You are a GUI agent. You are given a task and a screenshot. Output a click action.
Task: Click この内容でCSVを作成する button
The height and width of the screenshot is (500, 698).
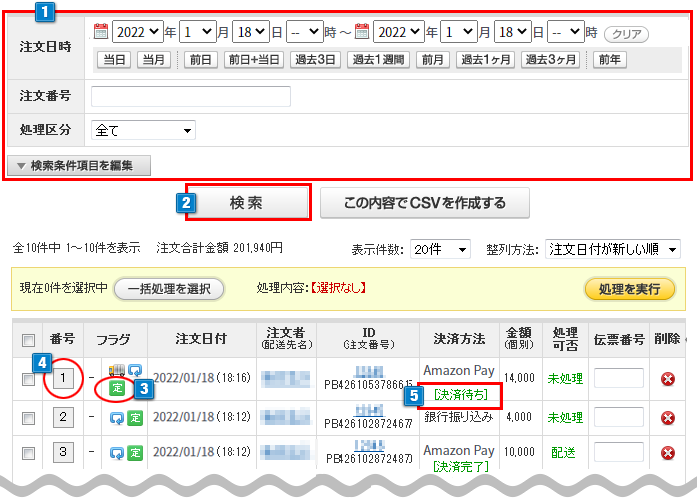(425, 203)
